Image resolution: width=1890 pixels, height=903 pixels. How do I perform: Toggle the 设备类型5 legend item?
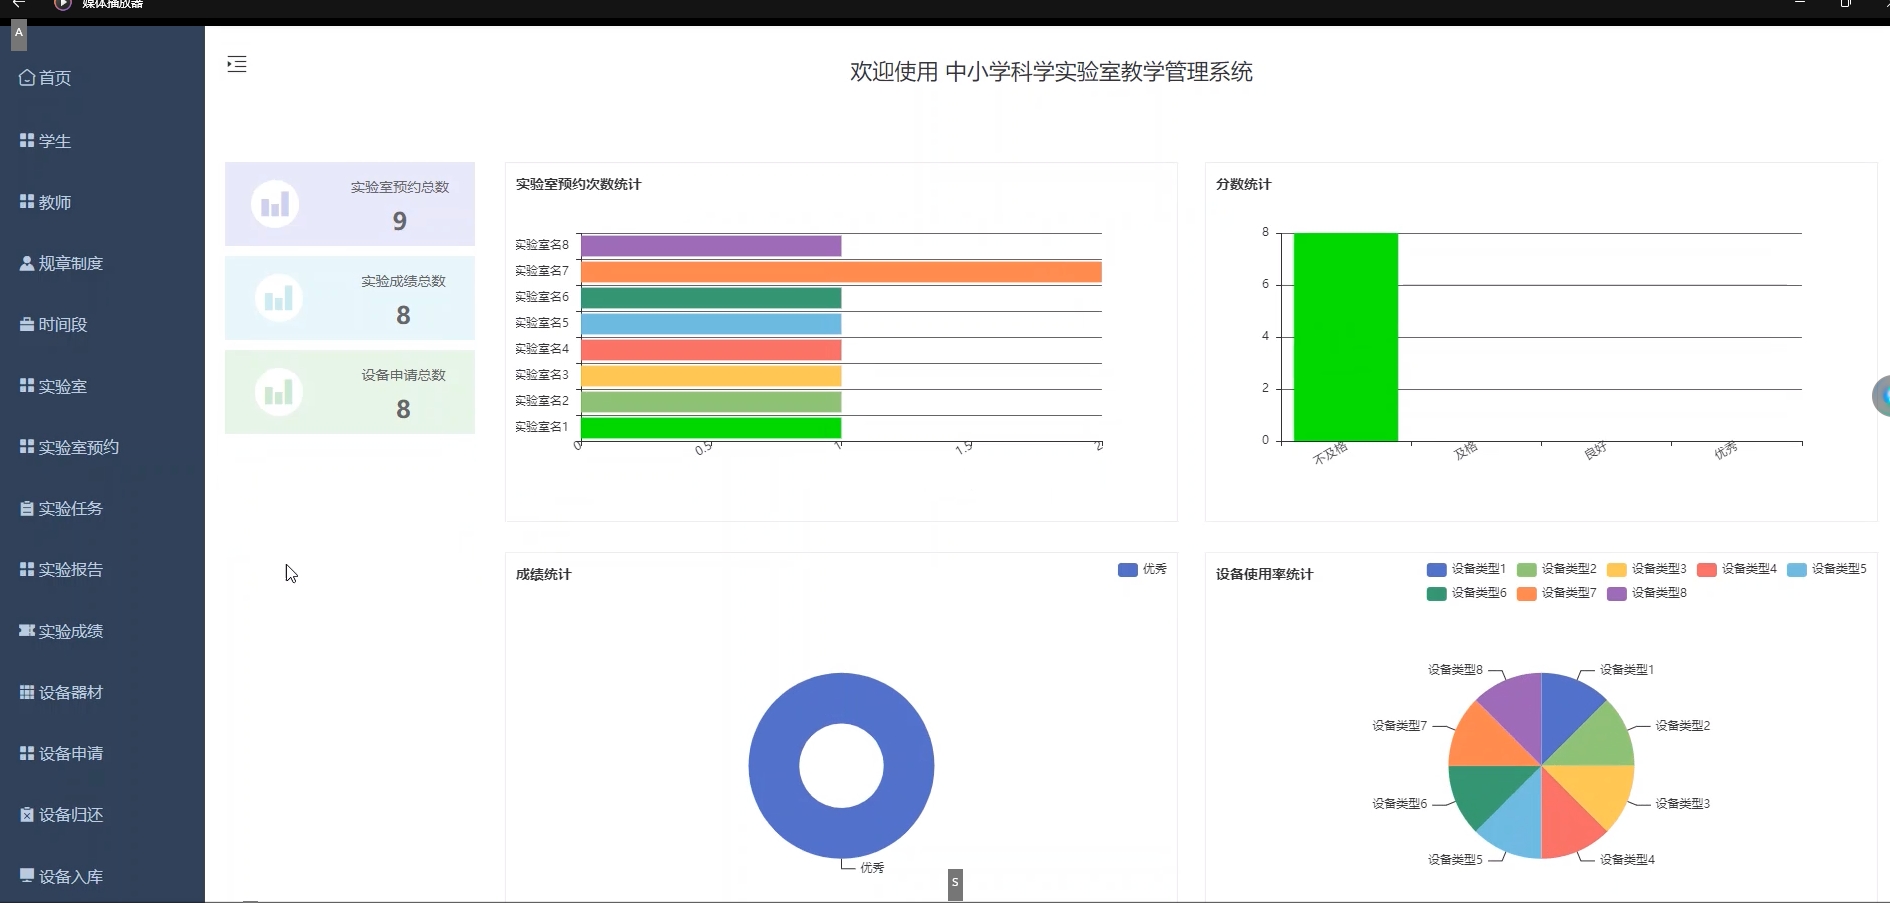coord(1826,569)
